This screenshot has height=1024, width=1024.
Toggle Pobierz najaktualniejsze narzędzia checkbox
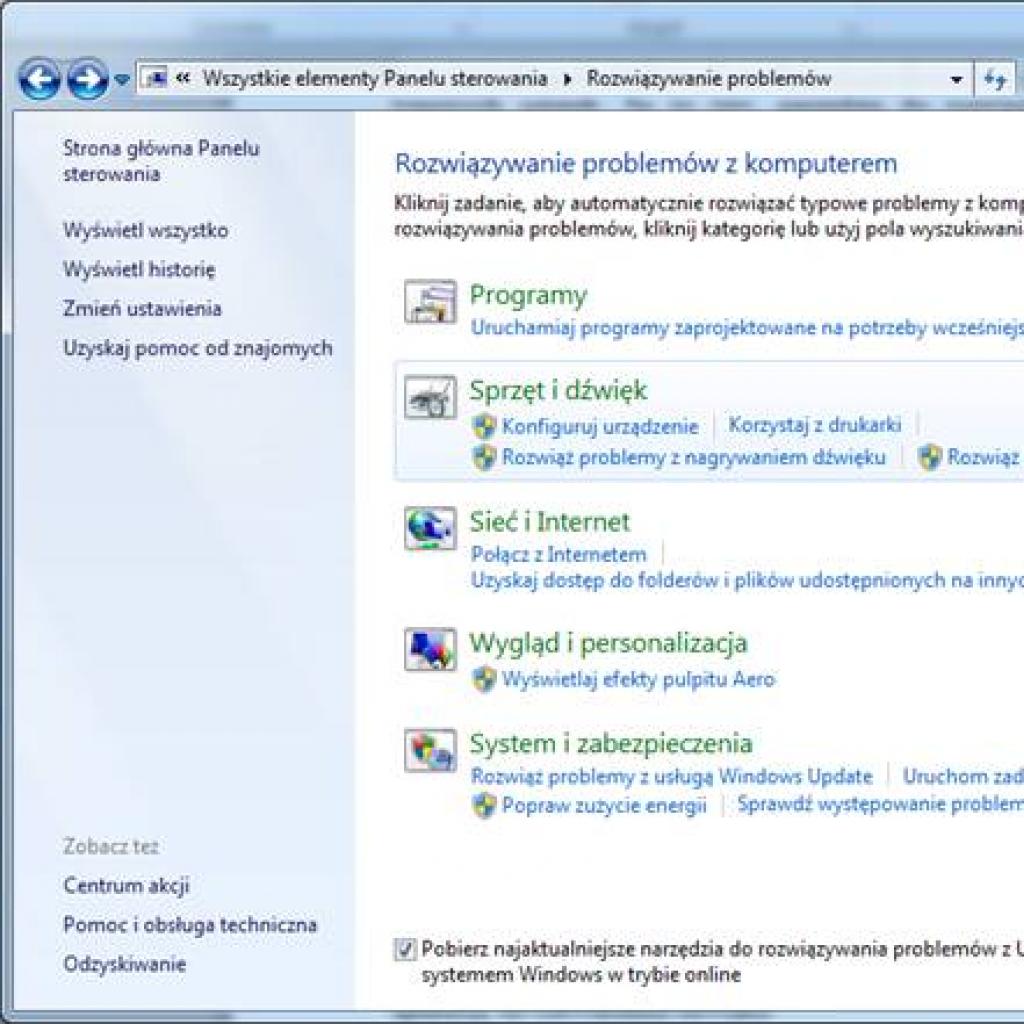tap(405, 949)
